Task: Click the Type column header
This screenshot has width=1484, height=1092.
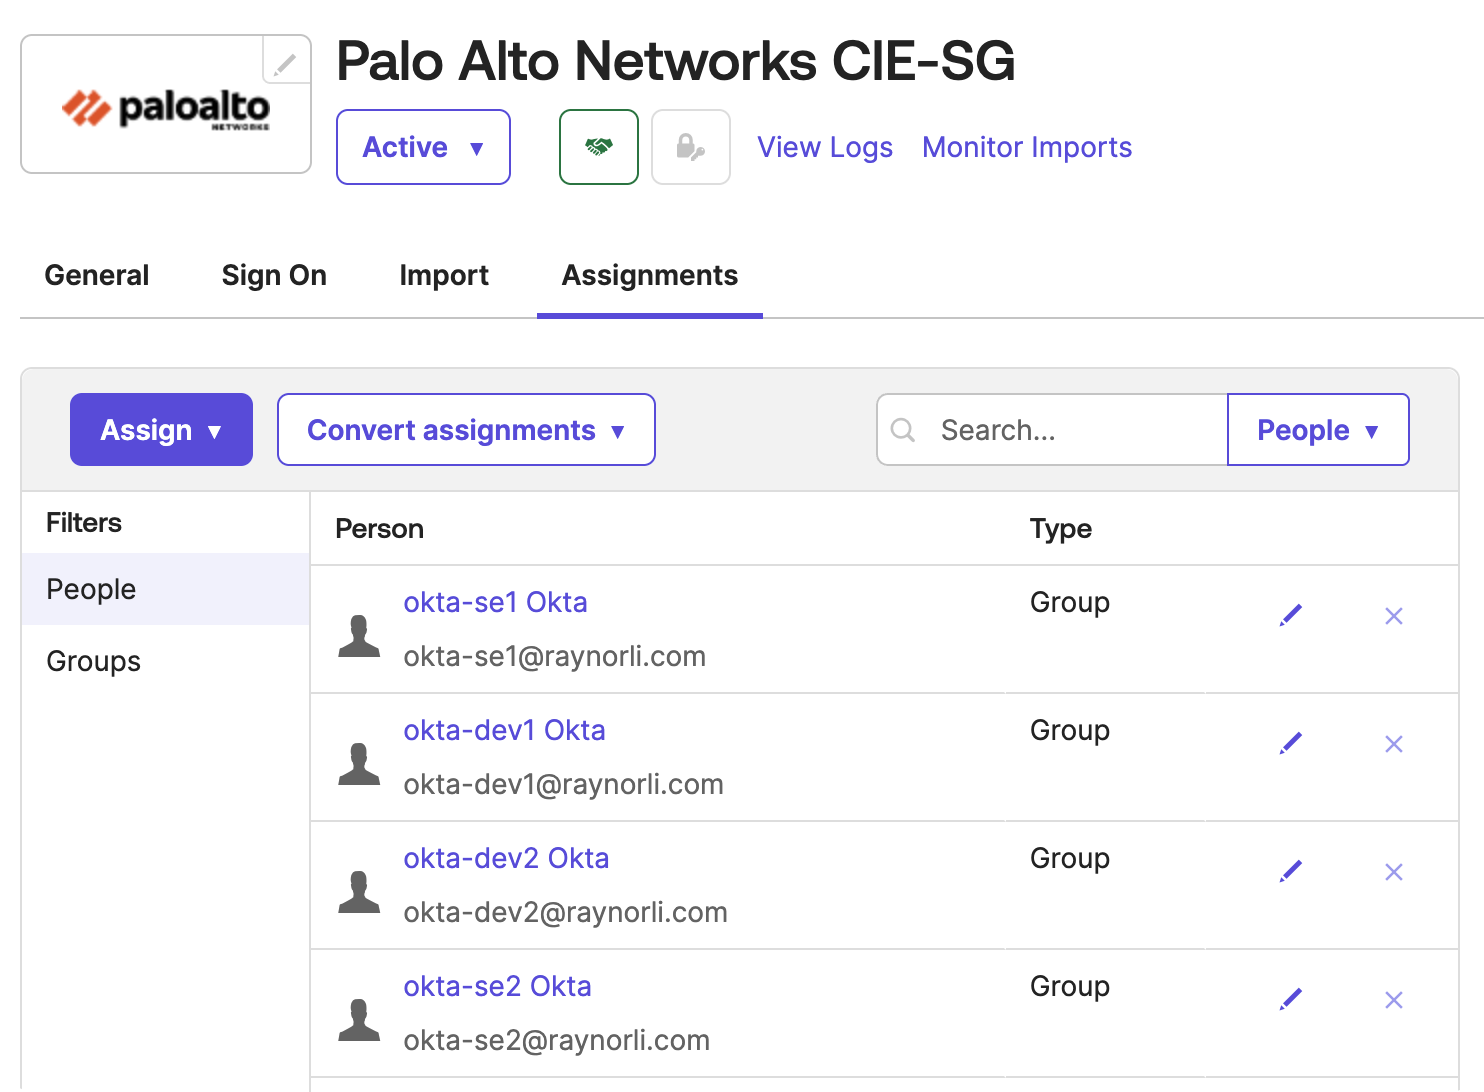Action: click(x=1061, y=529)
